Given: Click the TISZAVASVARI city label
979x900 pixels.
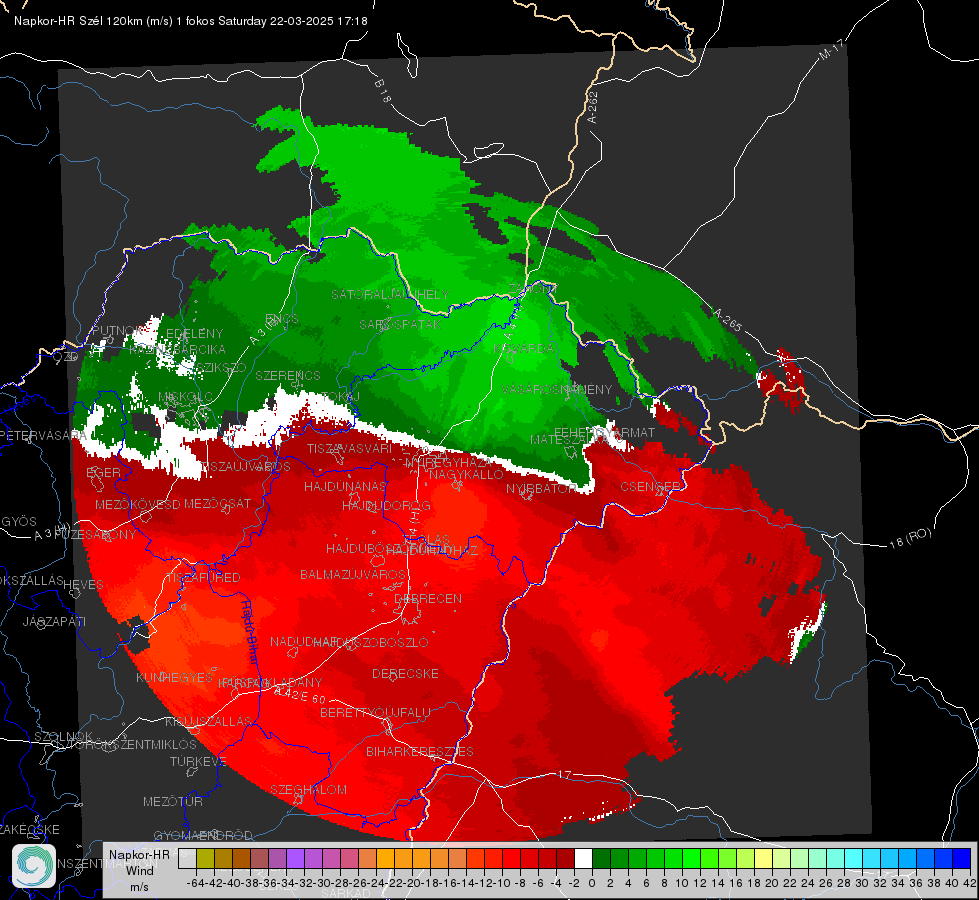Looking at the screenshot, I should pos(350,448).
